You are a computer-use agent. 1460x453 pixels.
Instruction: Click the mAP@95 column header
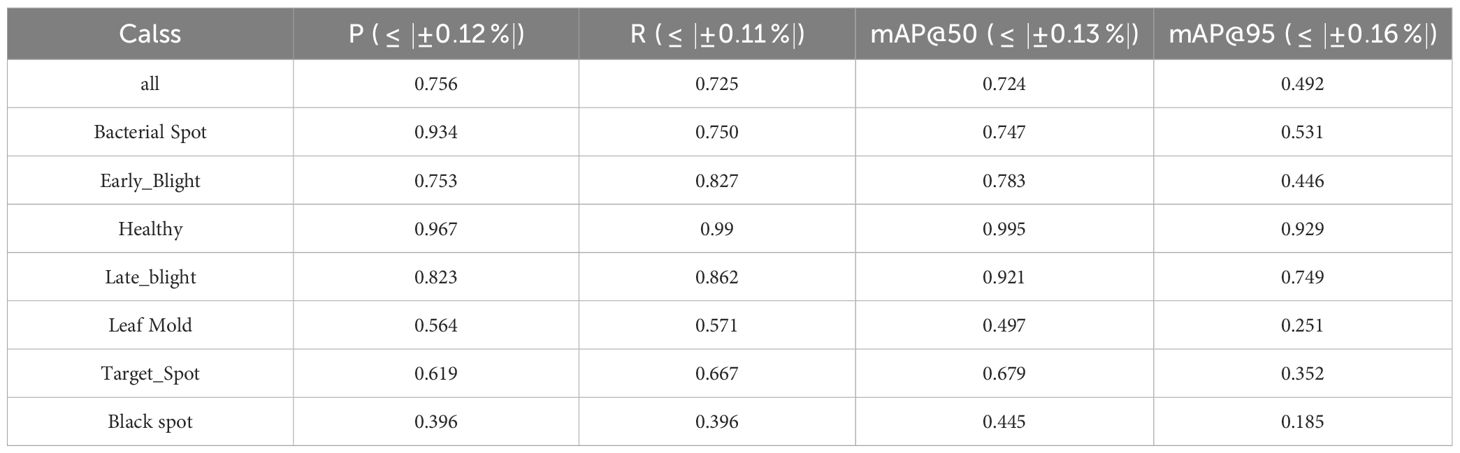point(1302,33)
